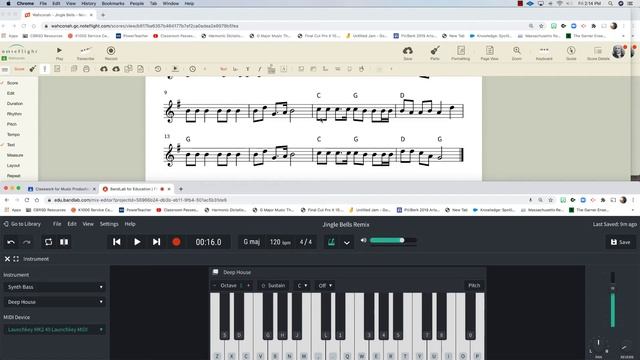Open Page View in Noteflight

pos(489,53)
